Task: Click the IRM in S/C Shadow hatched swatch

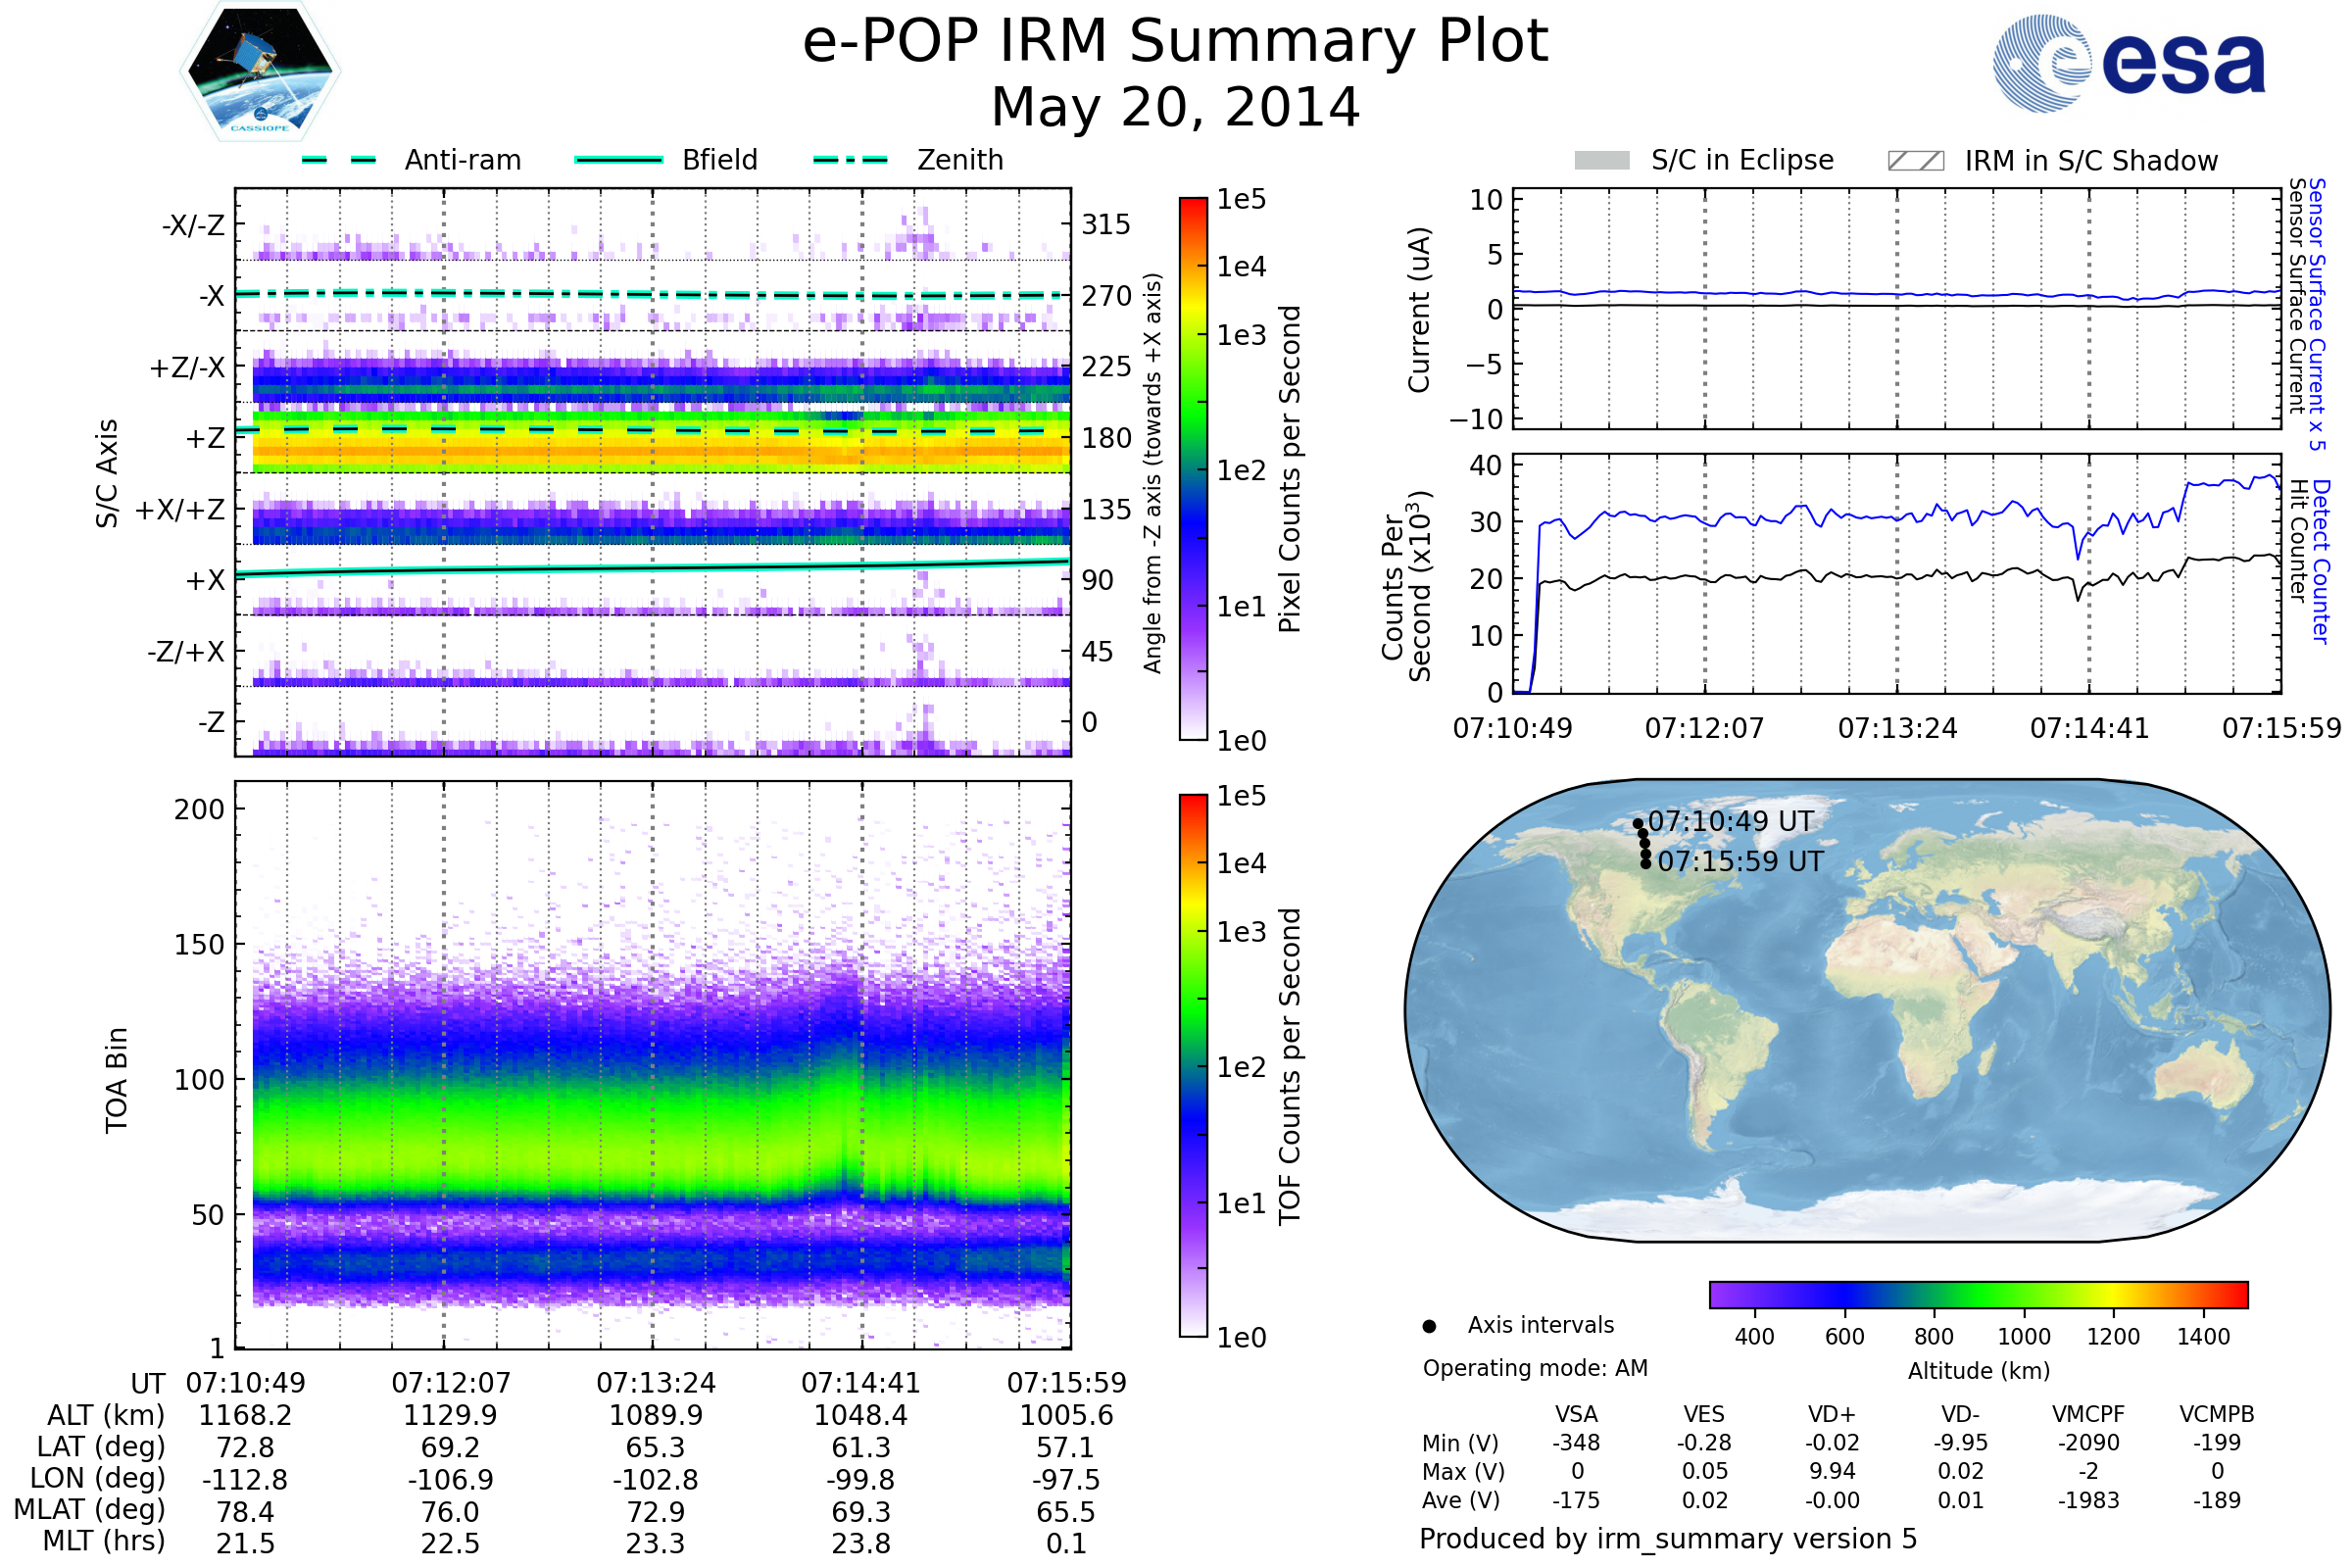Action: point(1915,161)
